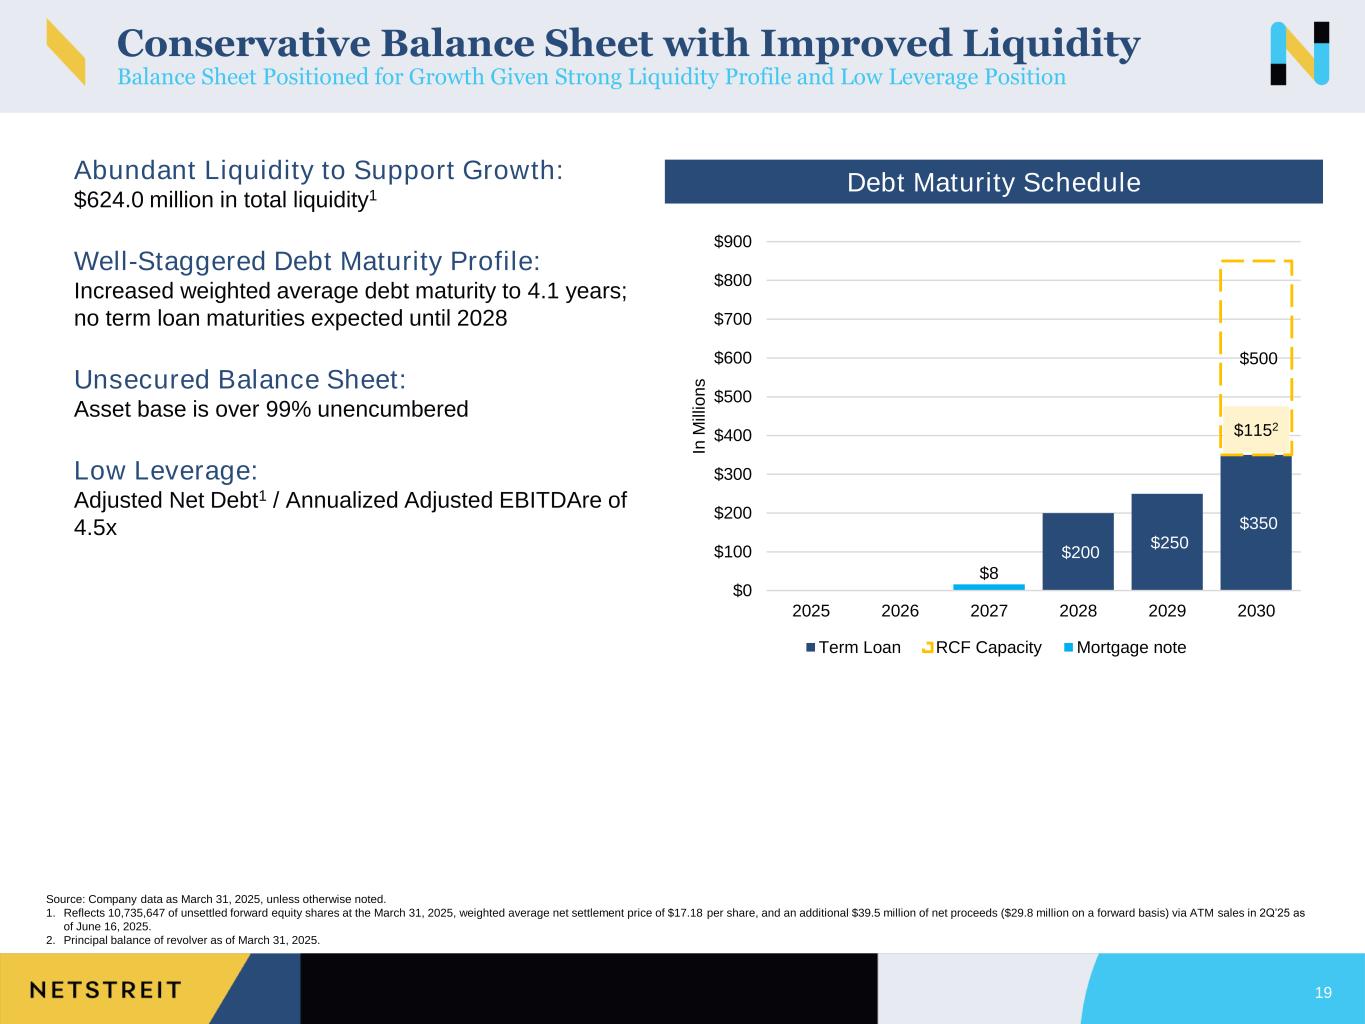This screenshot has height=1024, width=1365.
Task: Select the $250 term loan bar for 2029
Action: coord(1167,542)
